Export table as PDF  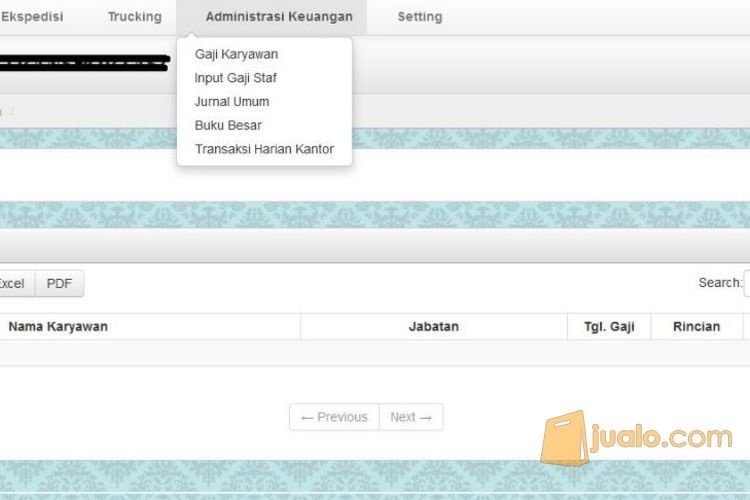(59, 283)
